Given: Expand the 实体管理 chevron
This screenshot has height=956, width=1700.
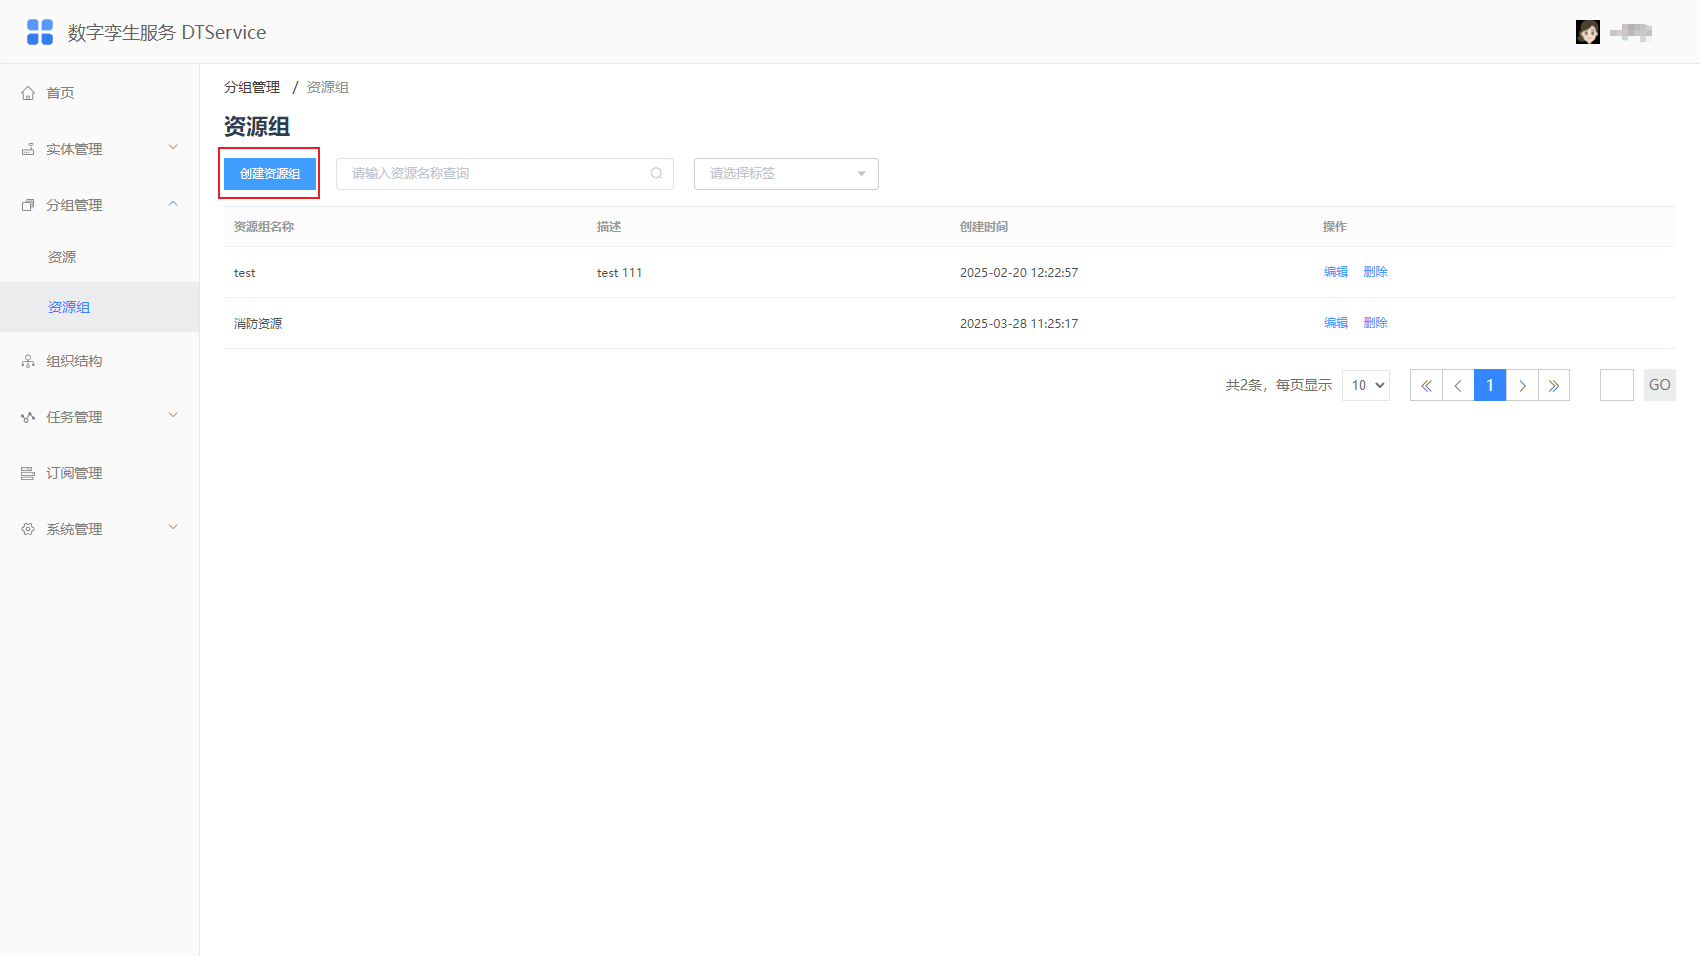Looking at the screenshot, I should point(173,148).
